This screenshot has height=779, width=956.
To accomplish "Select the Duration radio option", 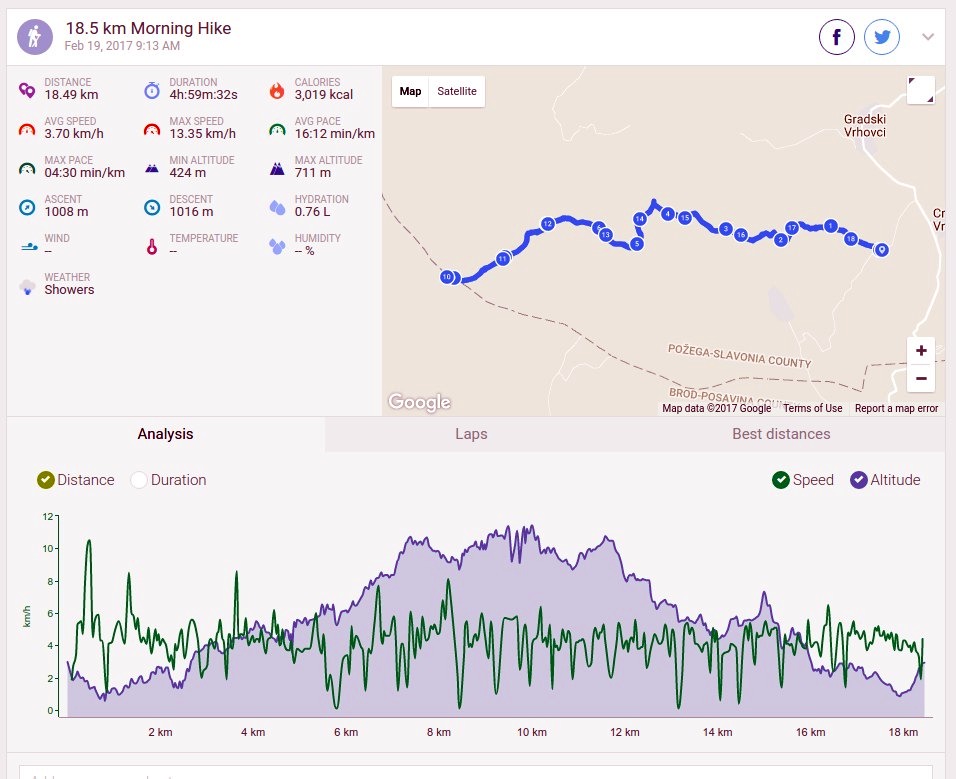I will pos(139,480).
